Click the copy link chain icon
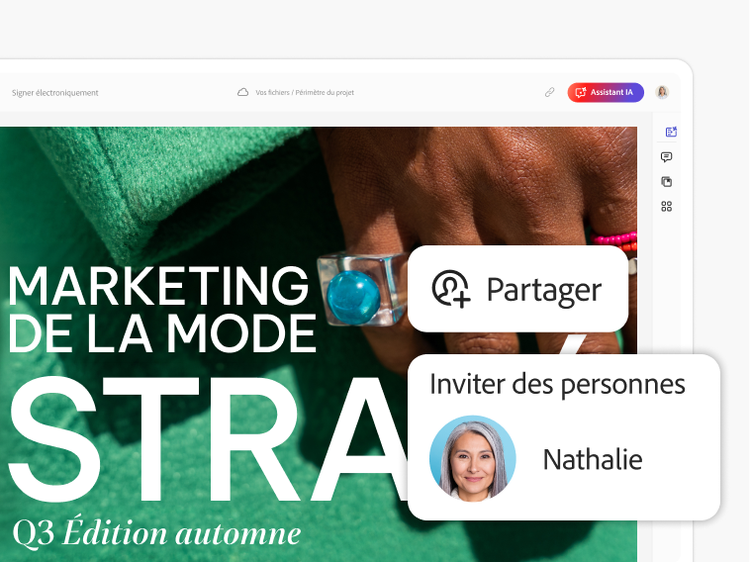The width and height of the screenshot is (750, 562). point(550,92)
